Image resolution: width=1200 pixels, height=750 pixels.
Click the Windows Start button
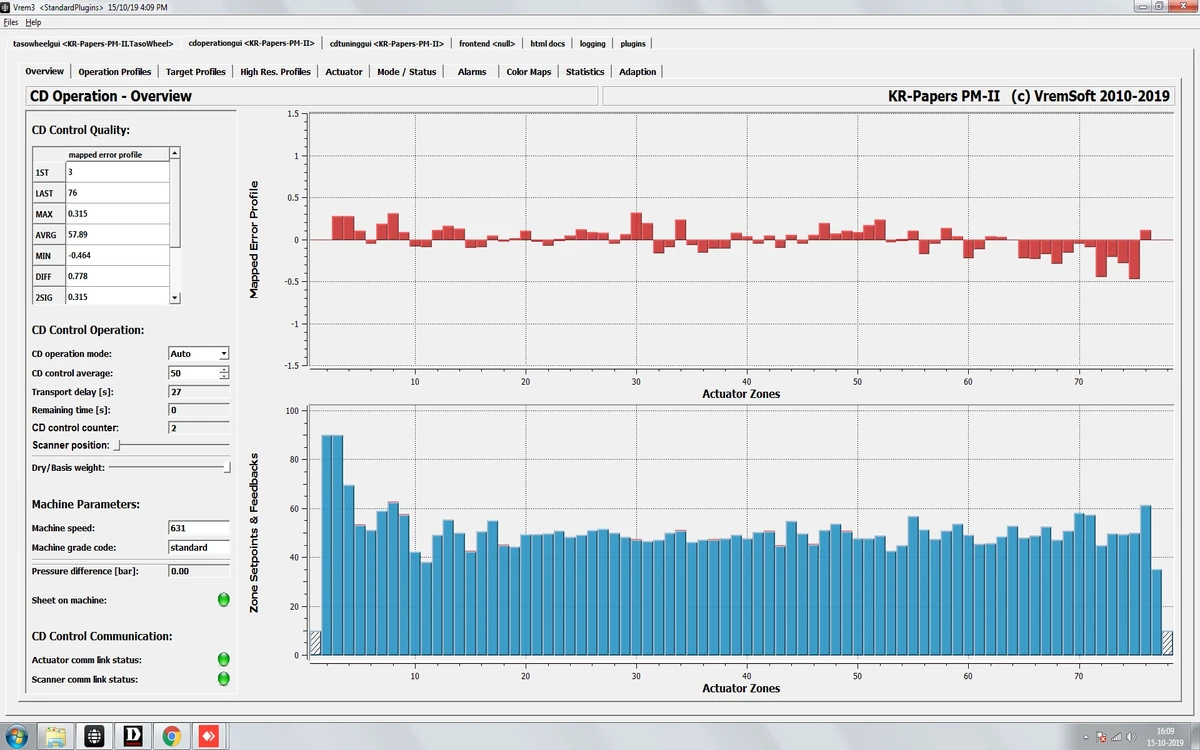tap(18, 736)
